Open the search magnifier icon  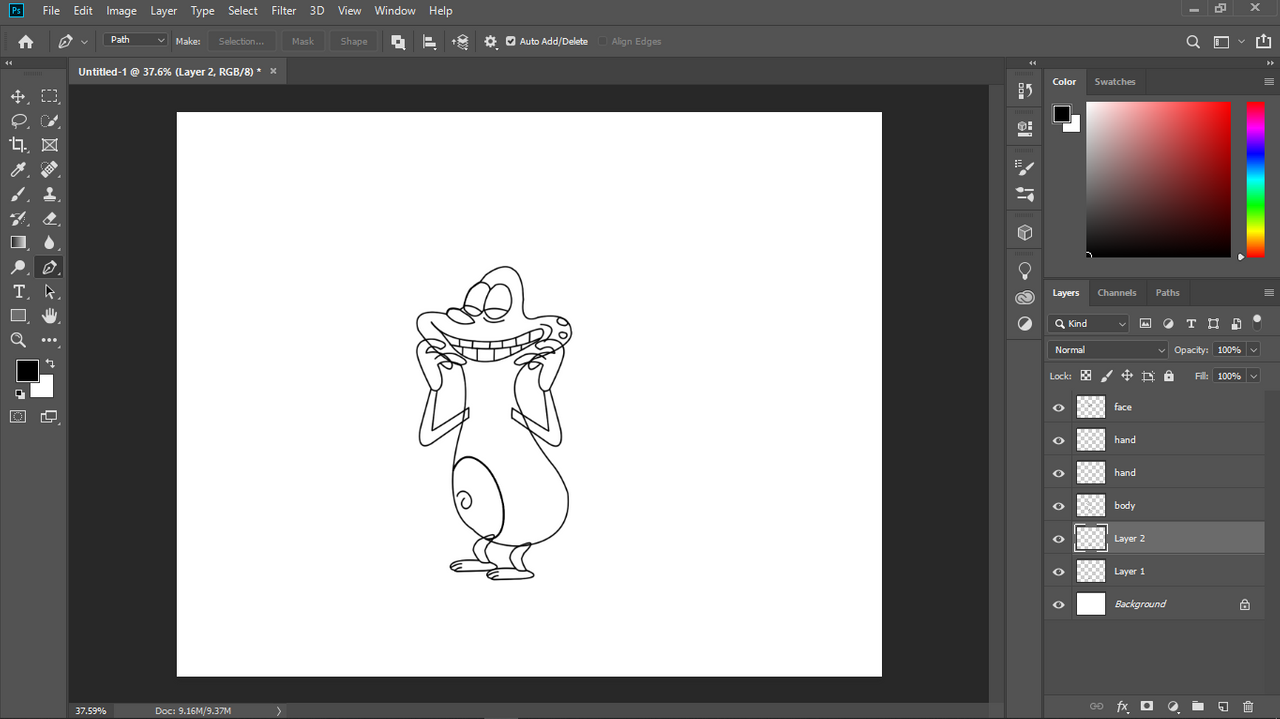point(1193,42)
